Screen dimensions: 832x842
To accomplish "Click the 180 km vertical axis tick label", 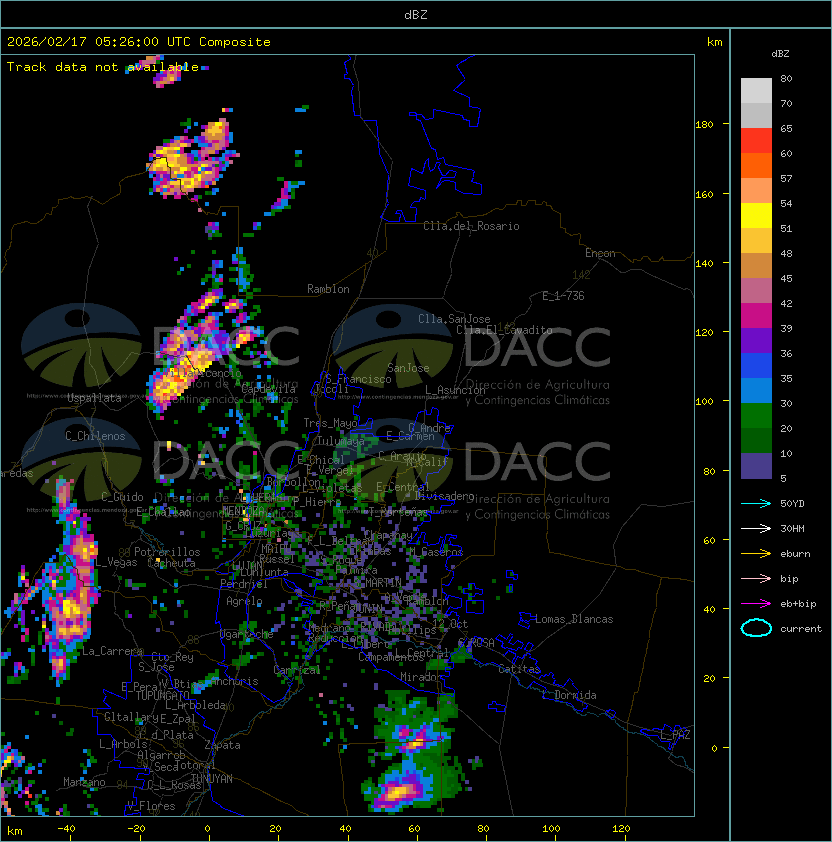I will click(704, 125).
